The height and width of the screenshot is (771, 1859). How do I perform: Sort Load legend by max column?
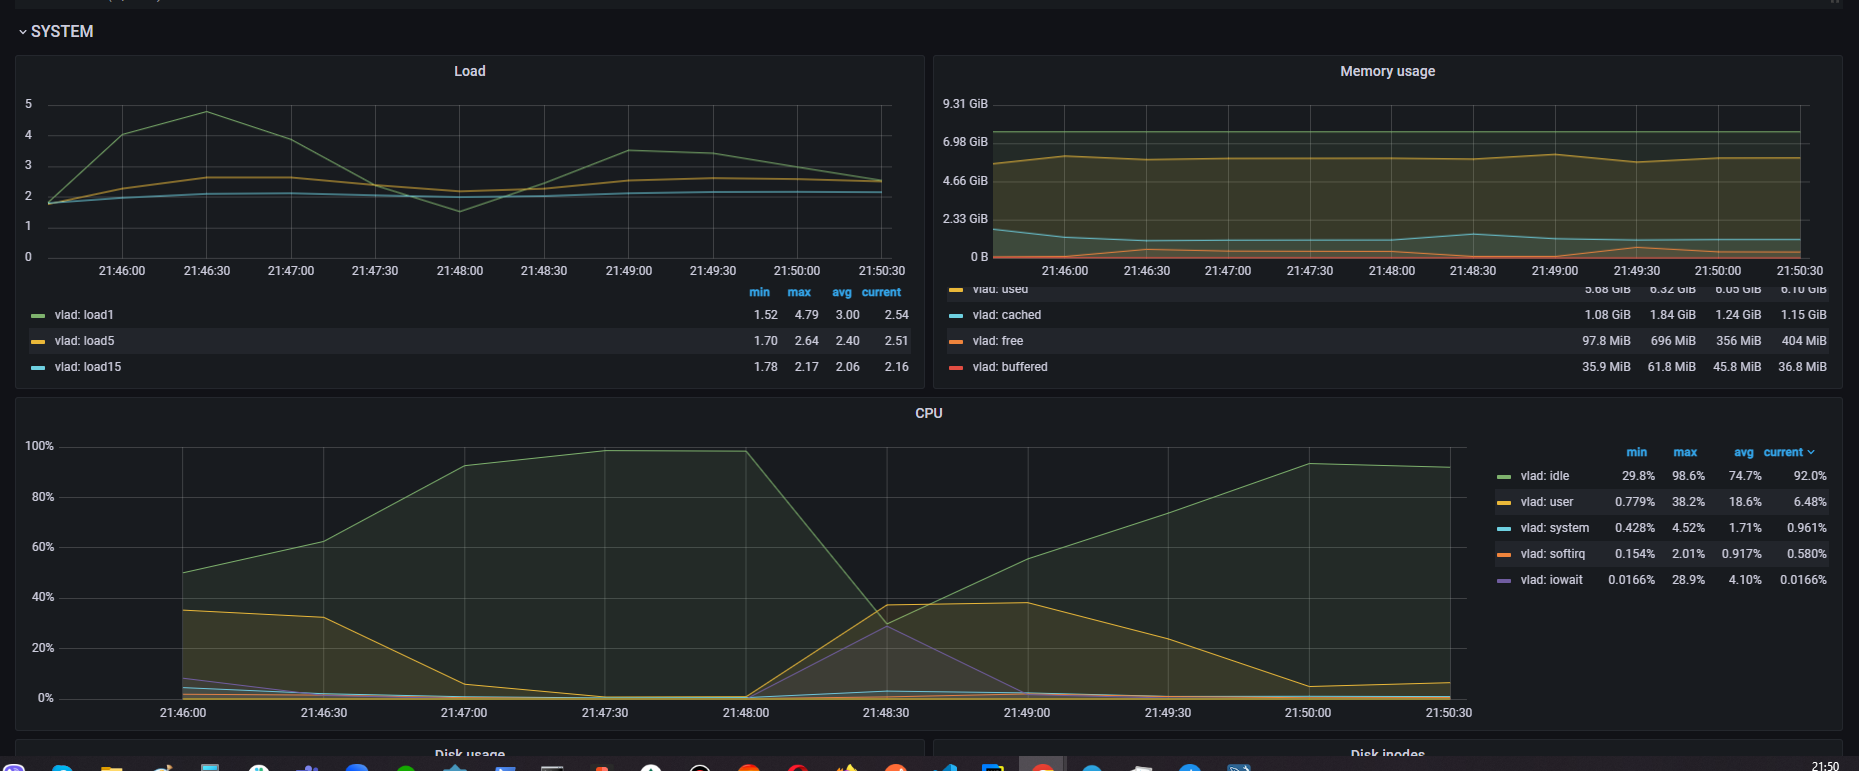(x=799, y=292)
